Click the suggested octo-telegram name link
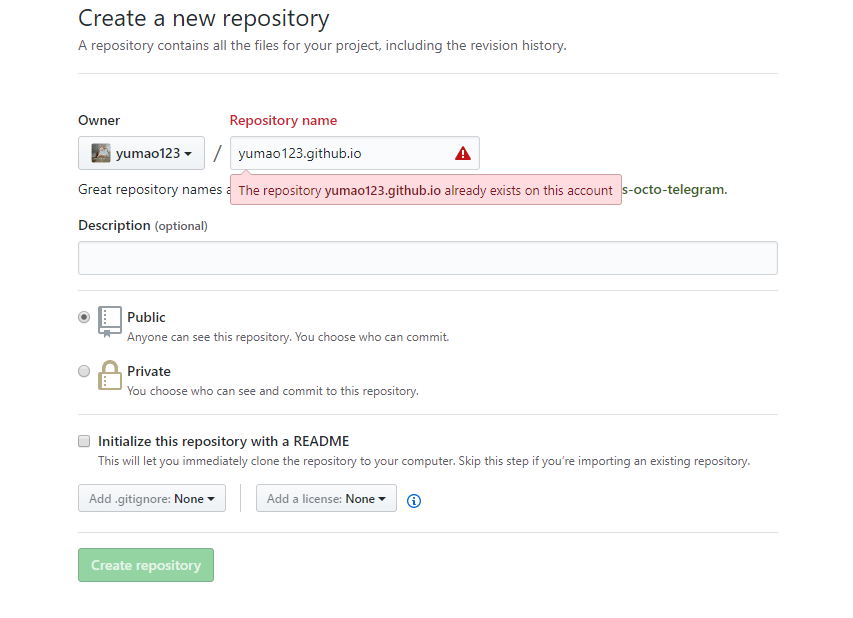This screenshot has width=853, height=618. pos(674,189)
